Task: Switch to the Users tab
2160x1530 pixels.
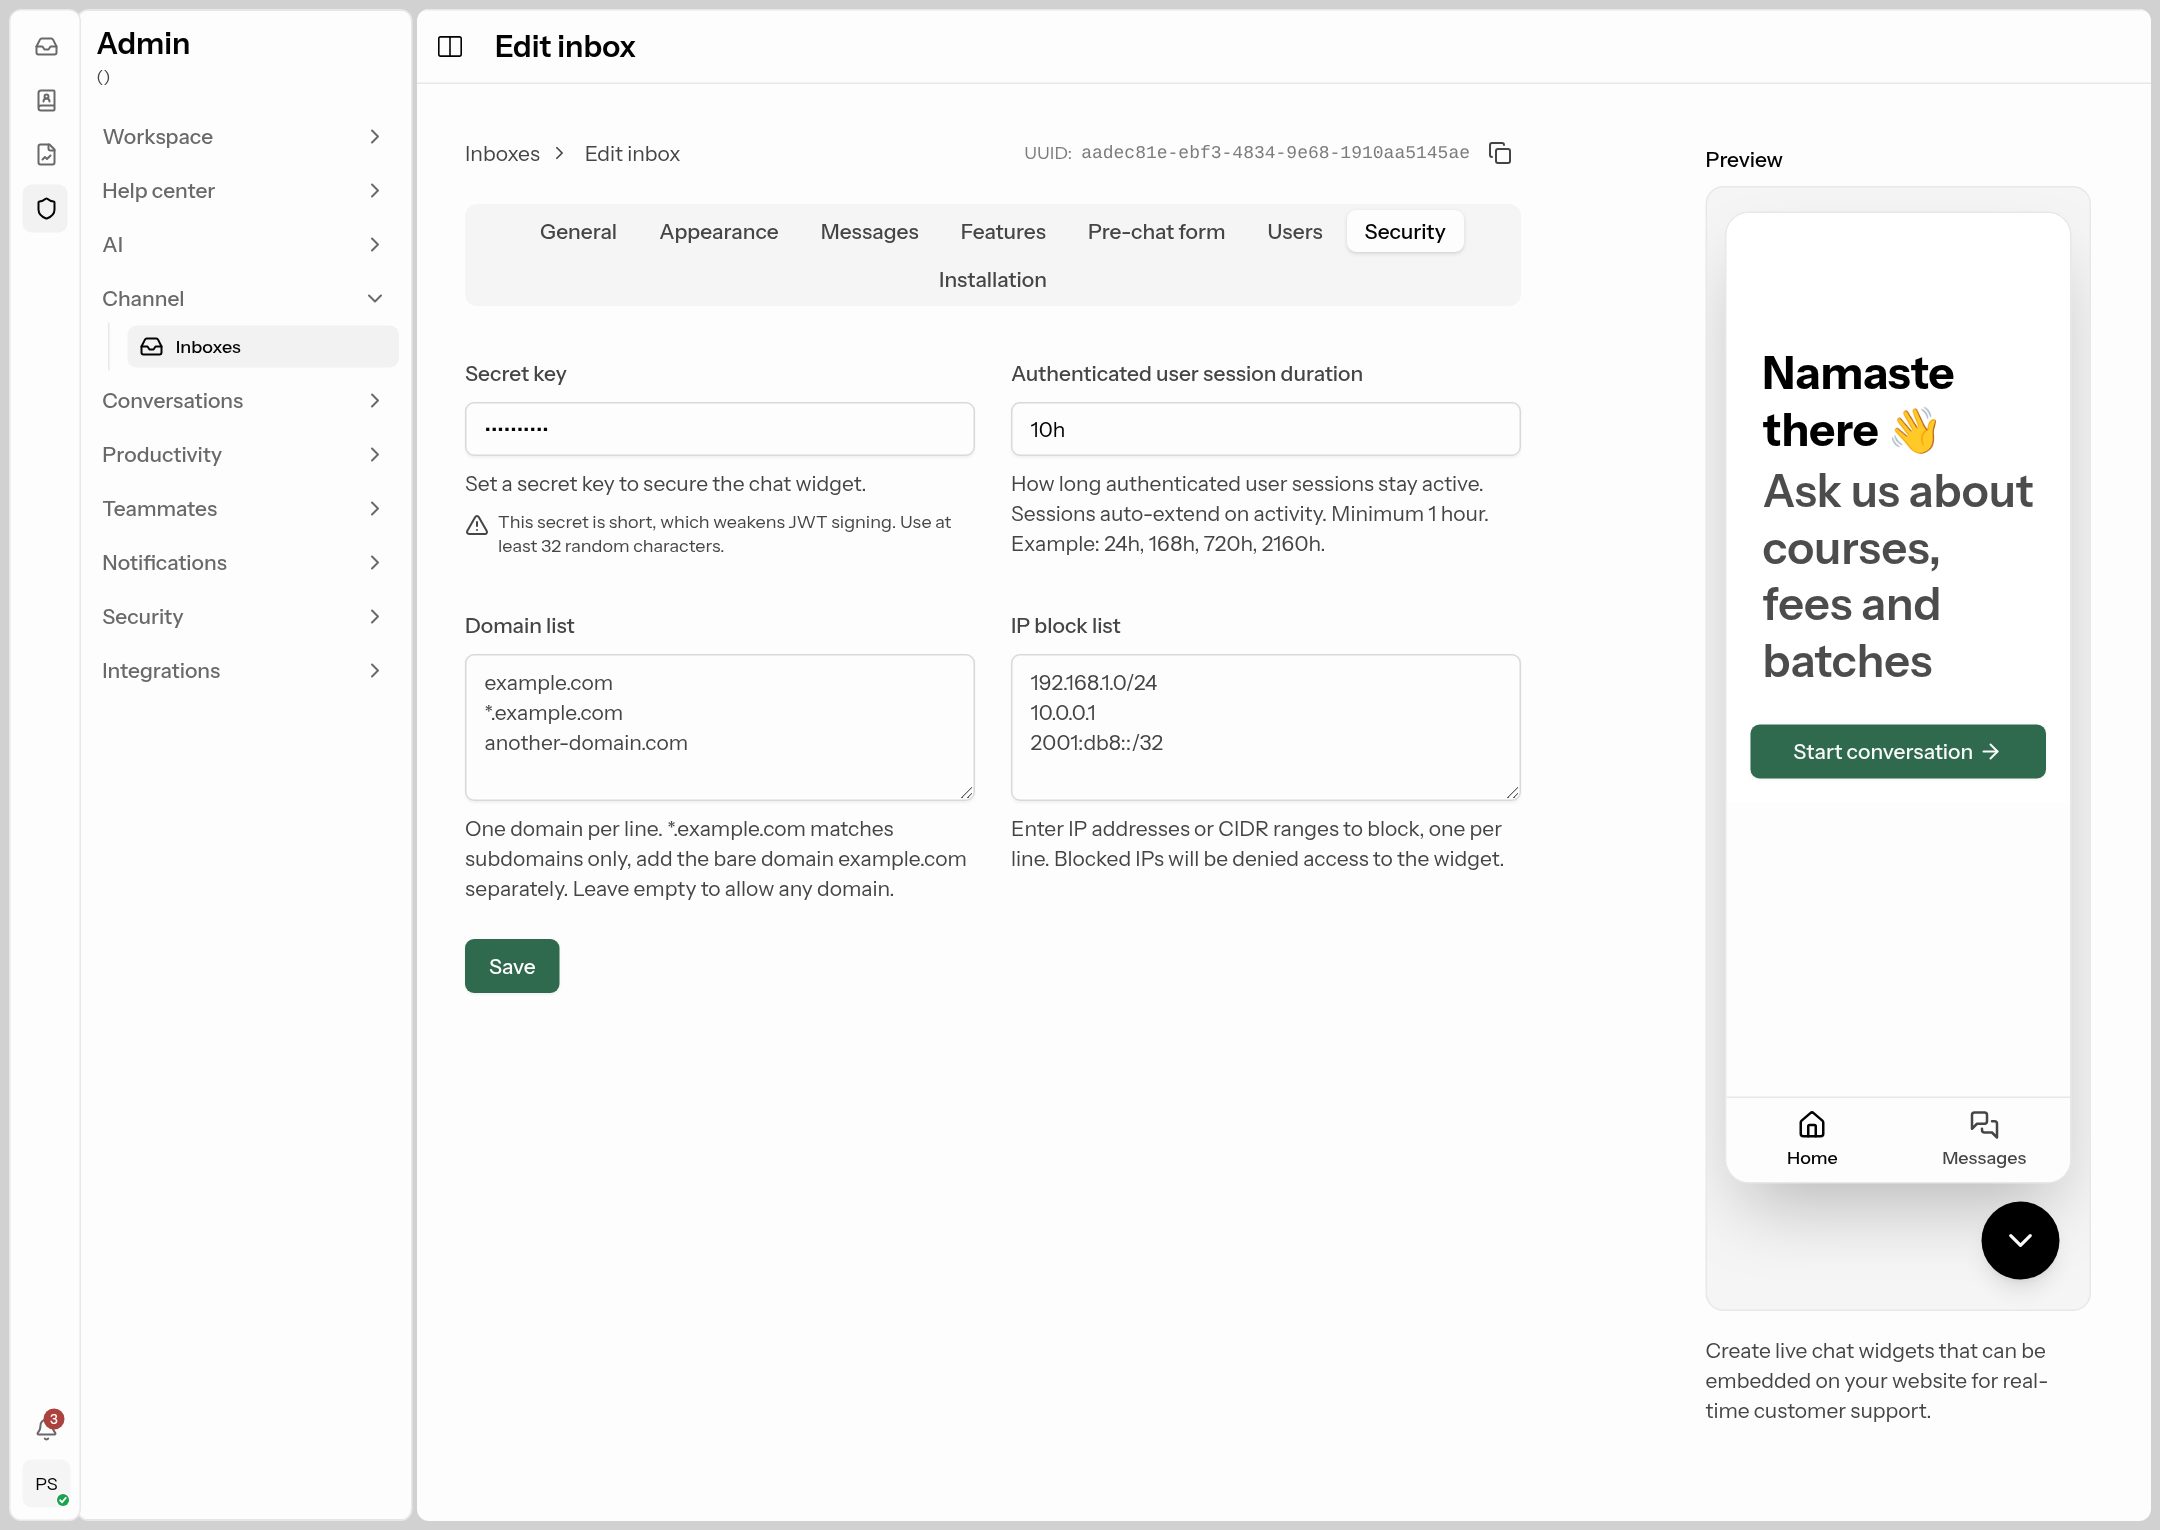Action: [1294, 232]
